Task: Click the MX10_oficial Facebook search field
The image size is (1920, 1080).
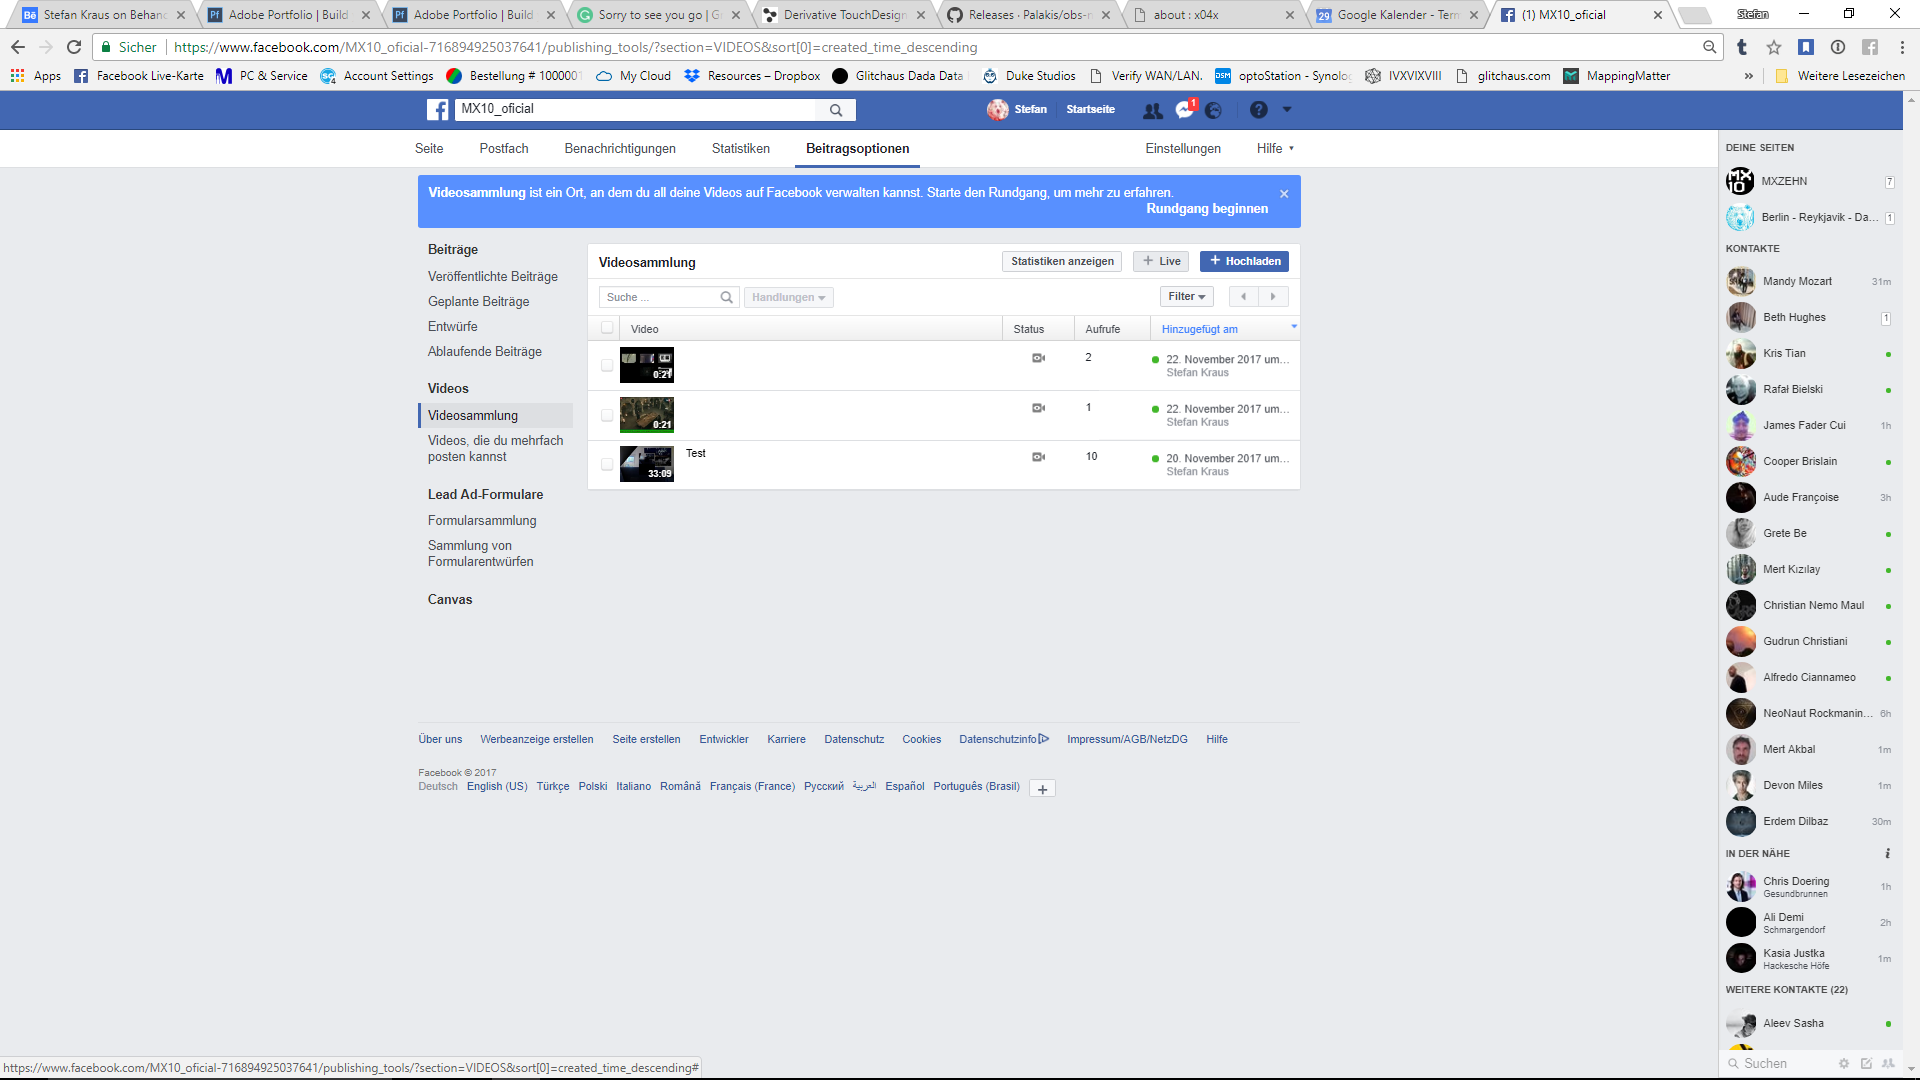Action: pyautogui.click(x=636, y=110)
